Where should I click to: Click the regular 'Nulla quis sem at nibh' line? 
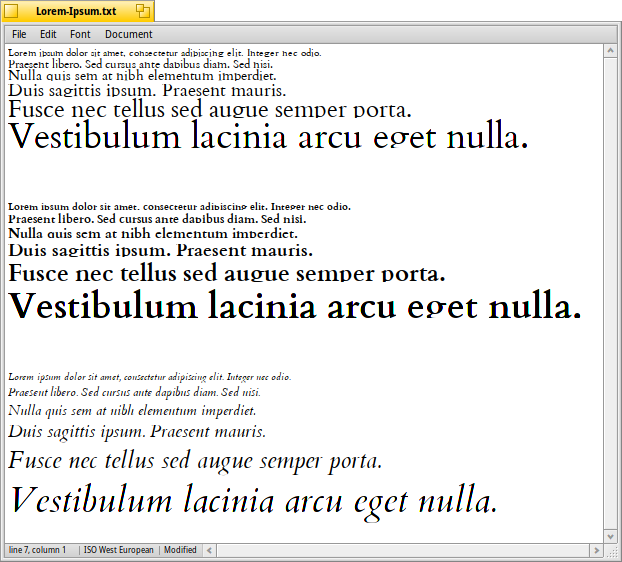[x=142, y=75]
